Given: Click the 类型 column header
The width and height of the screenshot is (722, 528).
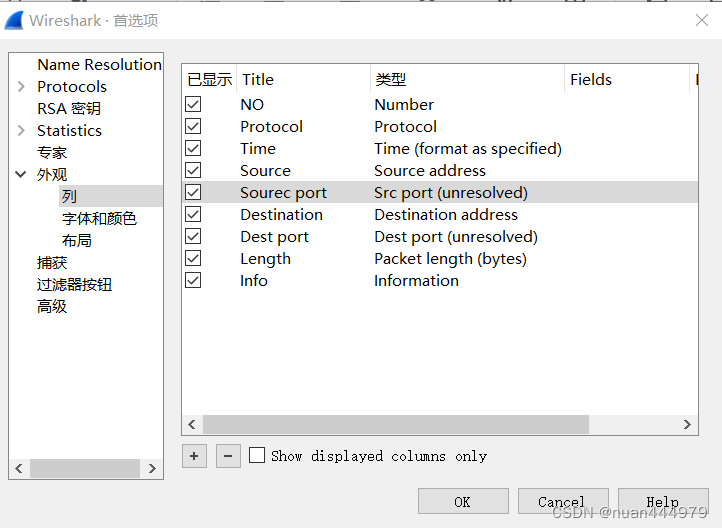Looking at the screenshot, I should pos(467,79).
